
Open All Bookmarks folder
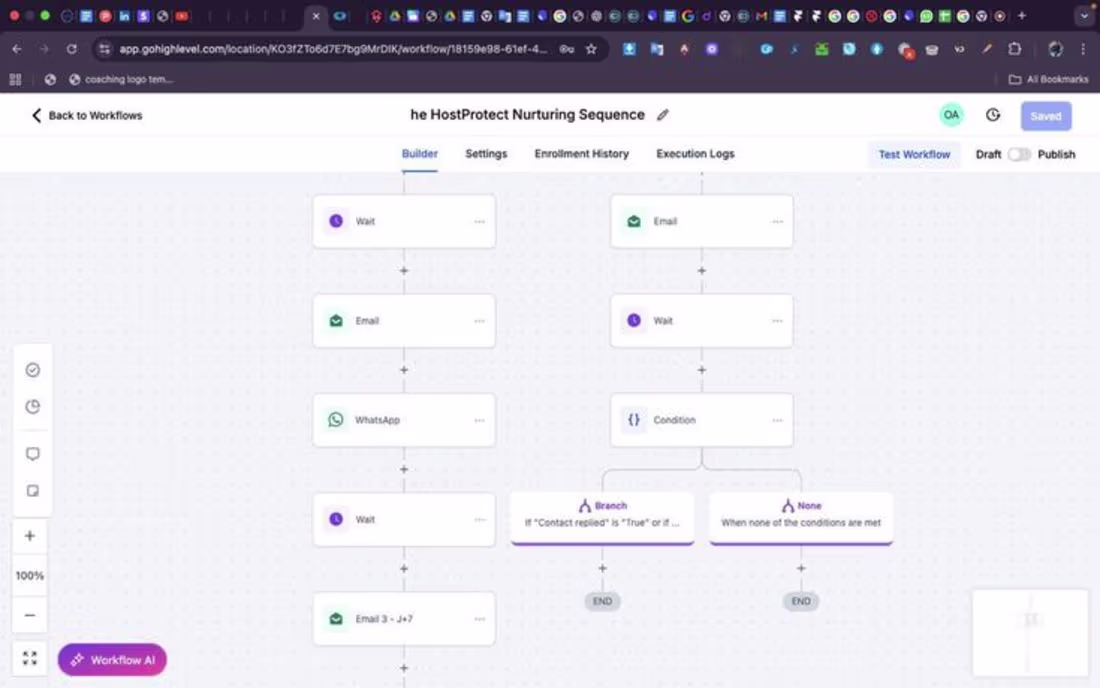click(1048, 79)
